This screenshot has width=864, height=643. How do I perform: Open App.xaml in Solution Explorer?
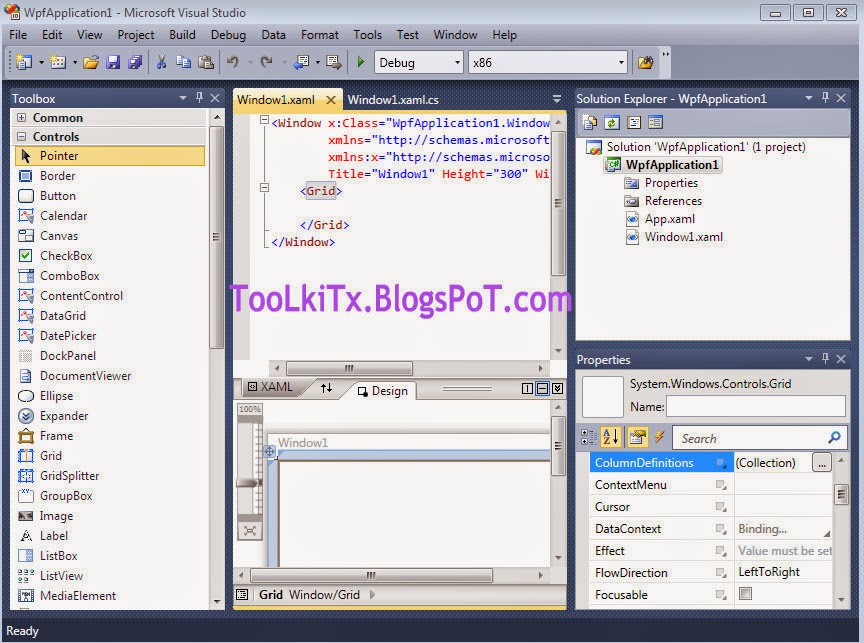click(x=669, y=219)
